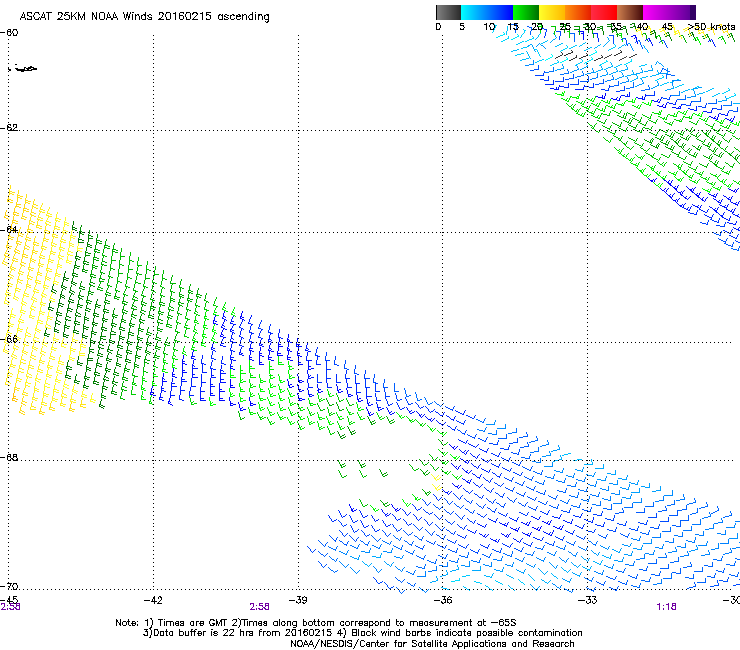The width and height of the screenshot is (740, 650).
Task: Select the '-62' latitude axis label
Action: pyautogui.click(x=9, y=128)
